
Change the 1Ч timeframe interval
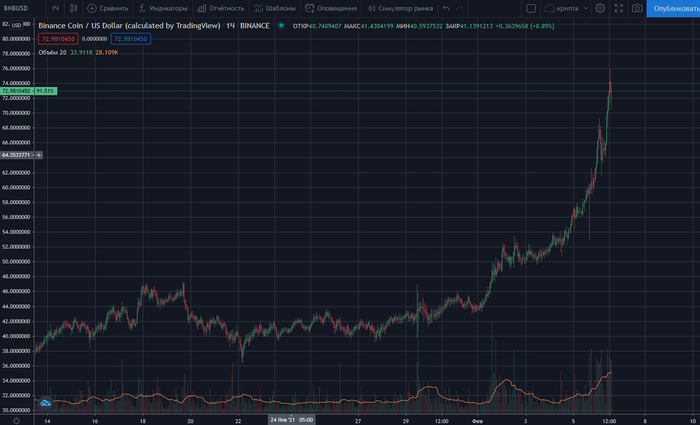pos(55,8)
